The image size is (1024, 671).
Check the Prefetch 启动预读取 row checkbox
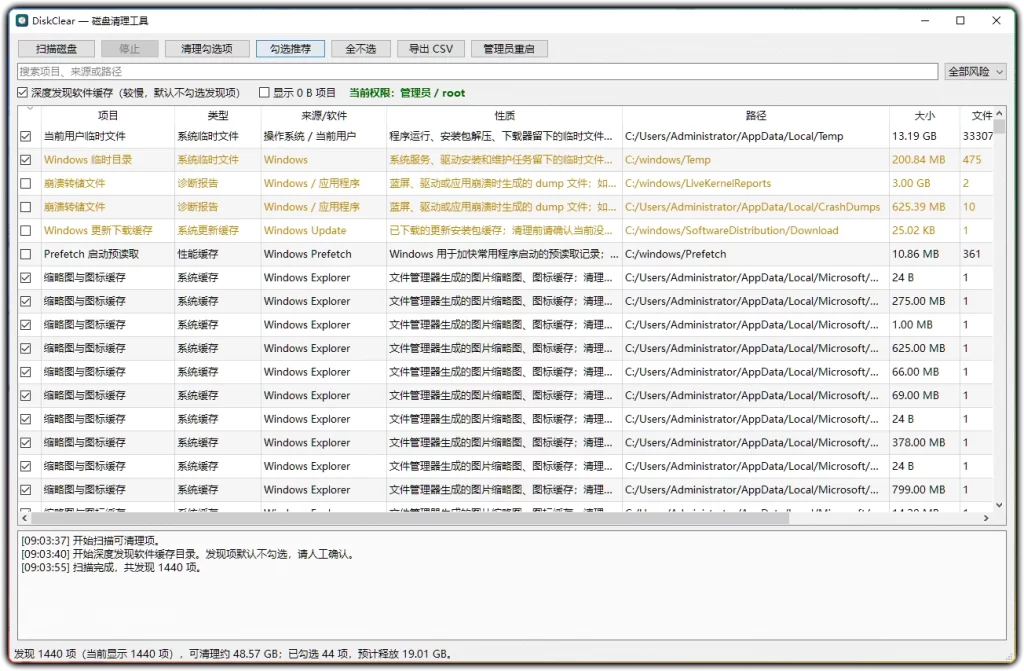tap(25, 254)
